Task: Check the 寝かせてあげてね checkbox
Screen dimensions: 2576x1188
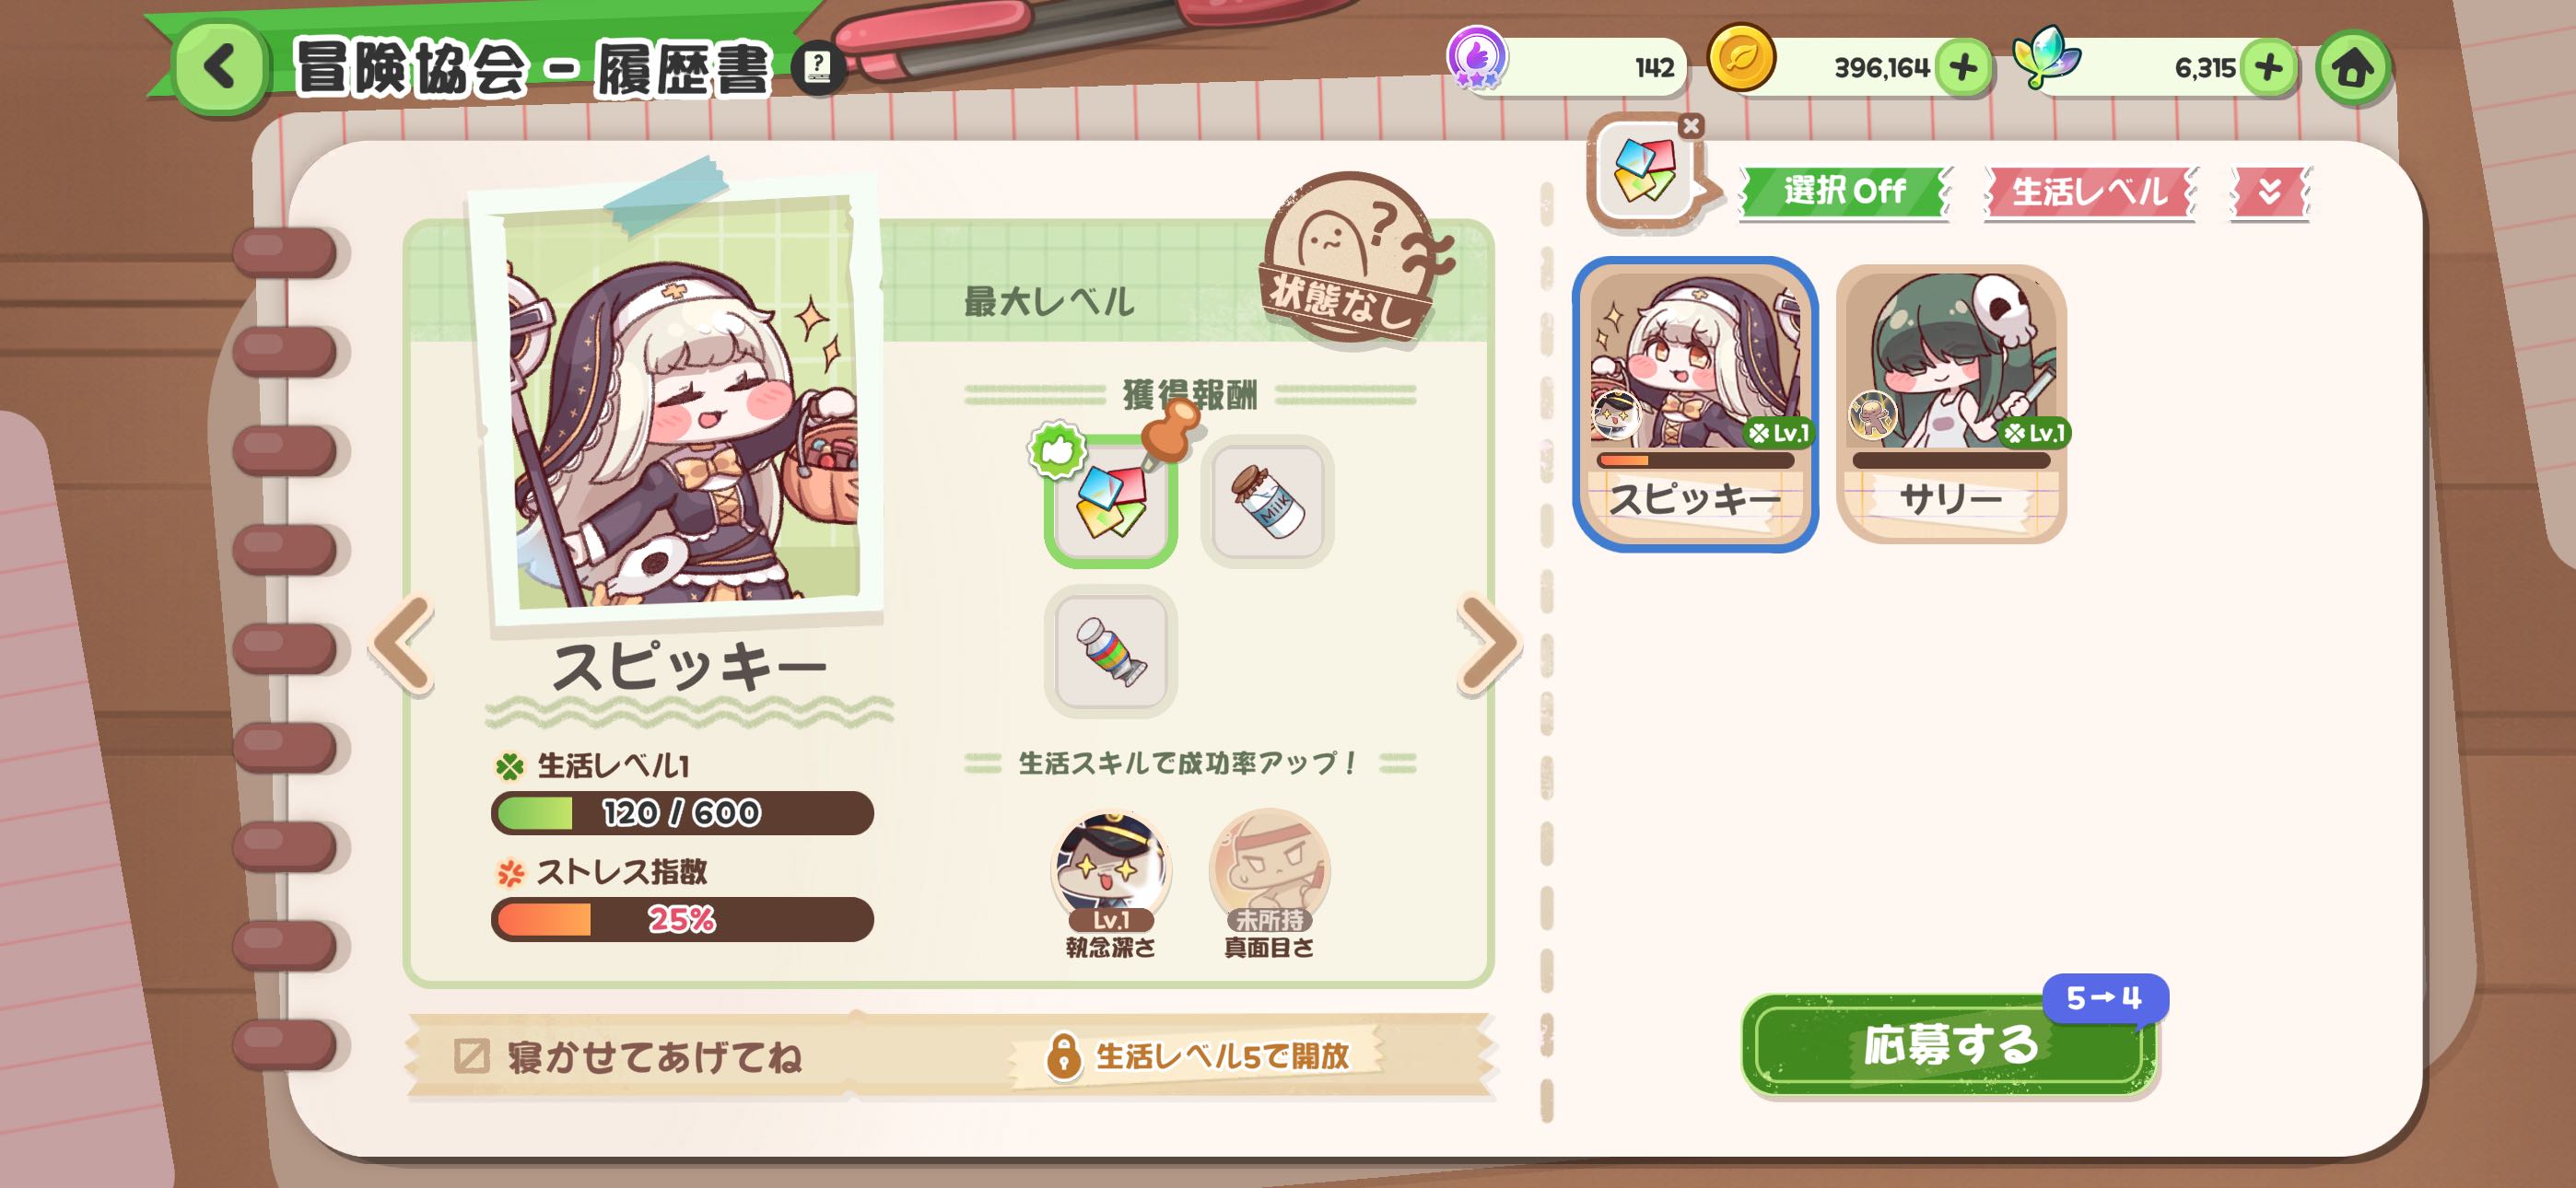Action: 471,1055
